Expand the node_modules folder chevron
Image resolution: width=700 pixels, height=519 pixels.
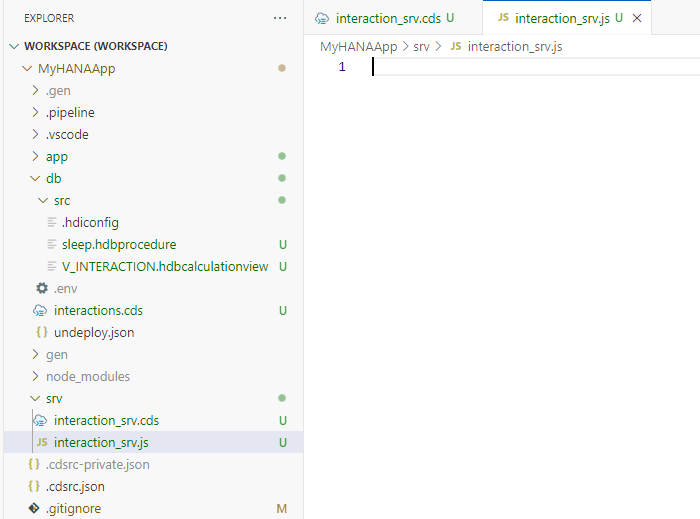(x=35, y=376)
